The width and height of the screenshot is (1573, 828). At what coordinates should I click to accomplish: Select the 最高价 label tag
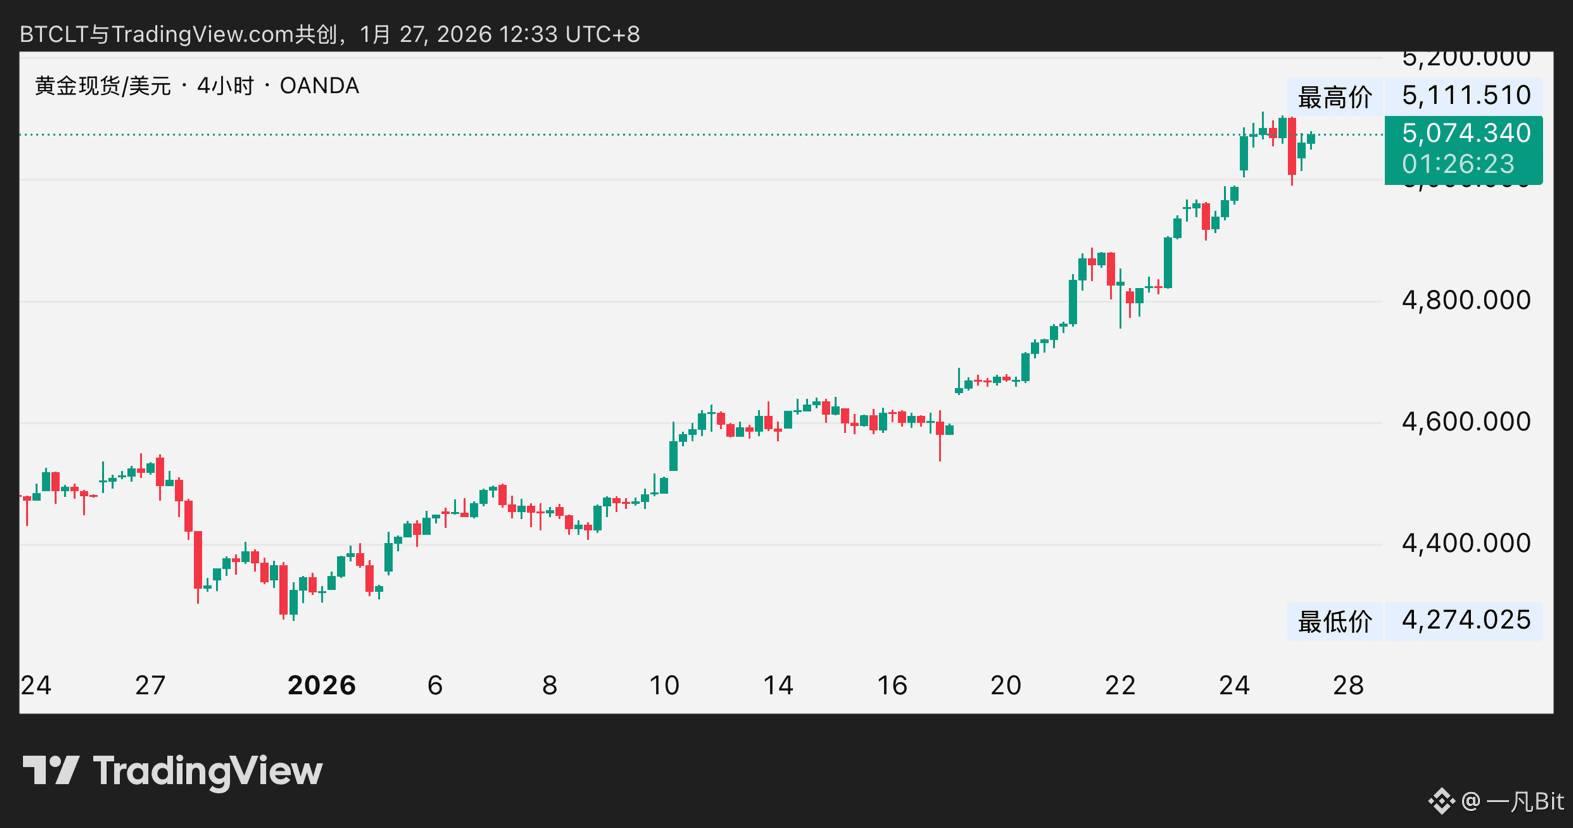pos(1334,97)
